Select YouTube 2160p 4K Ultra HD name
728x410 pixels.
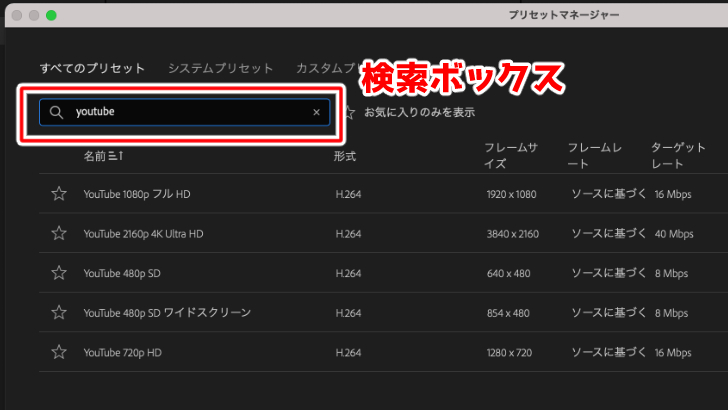pos(143,234)
